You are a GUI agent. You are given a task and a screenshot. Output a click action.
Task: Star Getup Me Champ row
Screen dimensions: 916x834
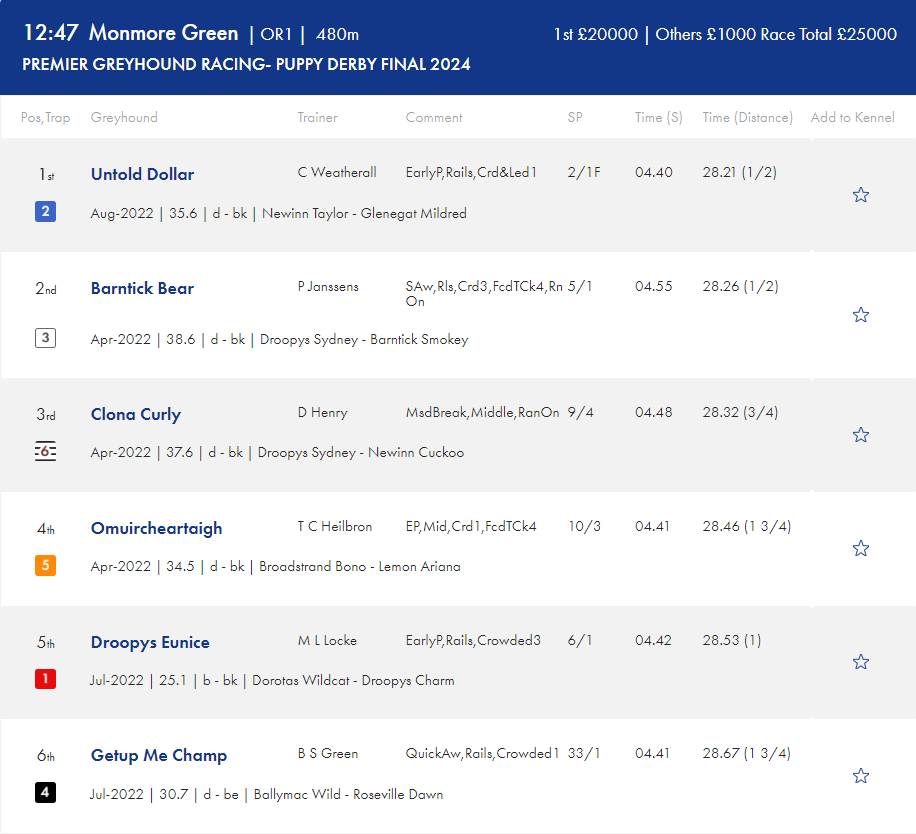click(x=861, y=776)
